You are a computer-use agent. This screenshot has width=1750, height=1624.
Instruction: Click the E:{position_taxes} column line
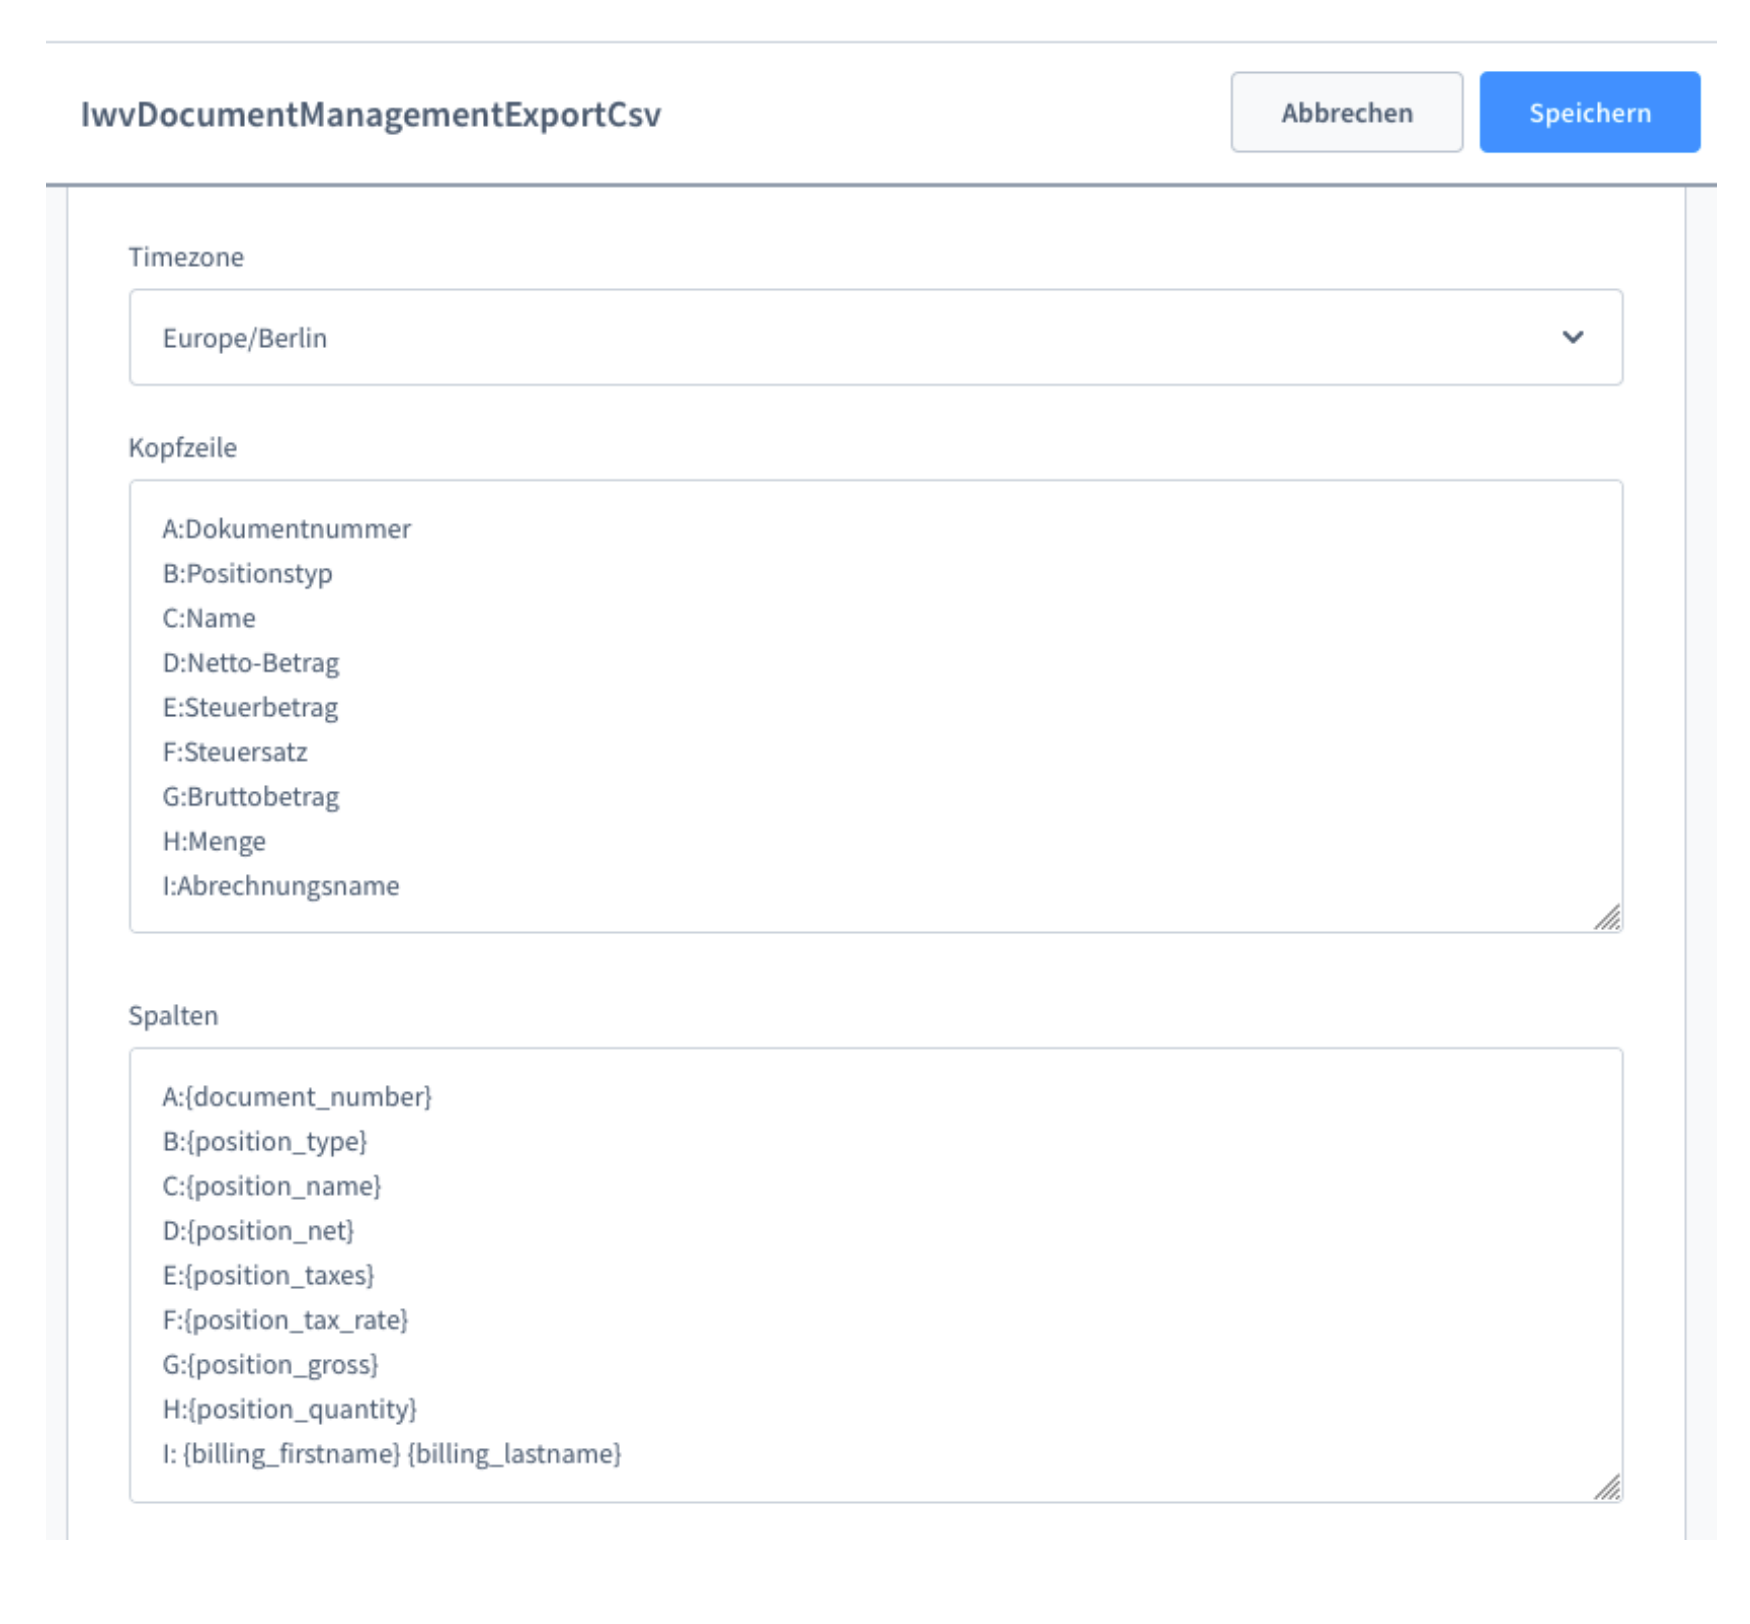(x=268, y=1276)
